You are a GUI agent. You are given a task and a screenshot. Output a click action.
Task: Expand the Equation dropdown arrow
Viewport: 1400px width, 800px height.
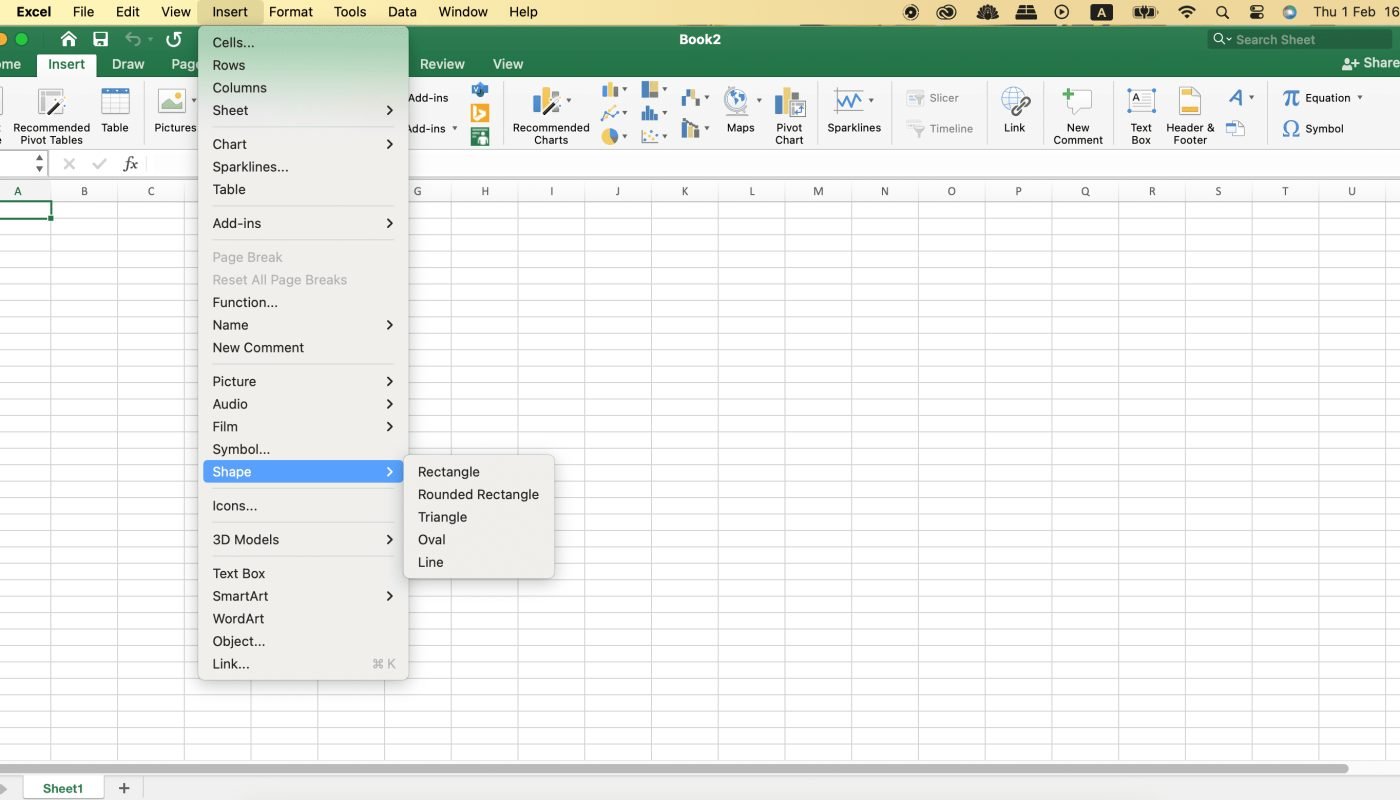pos(1359,98)
